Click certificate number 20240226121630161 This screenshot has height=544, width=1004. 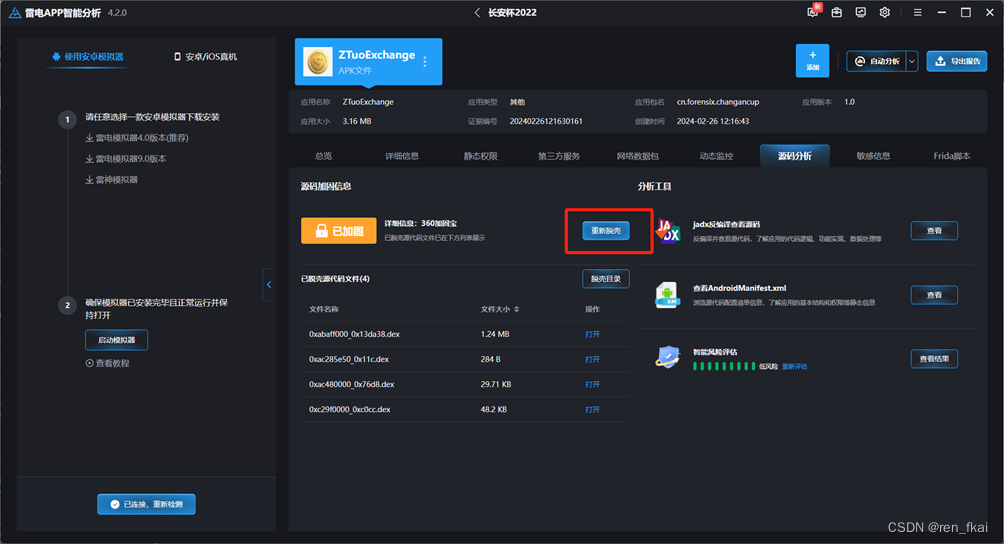point(546,121)
